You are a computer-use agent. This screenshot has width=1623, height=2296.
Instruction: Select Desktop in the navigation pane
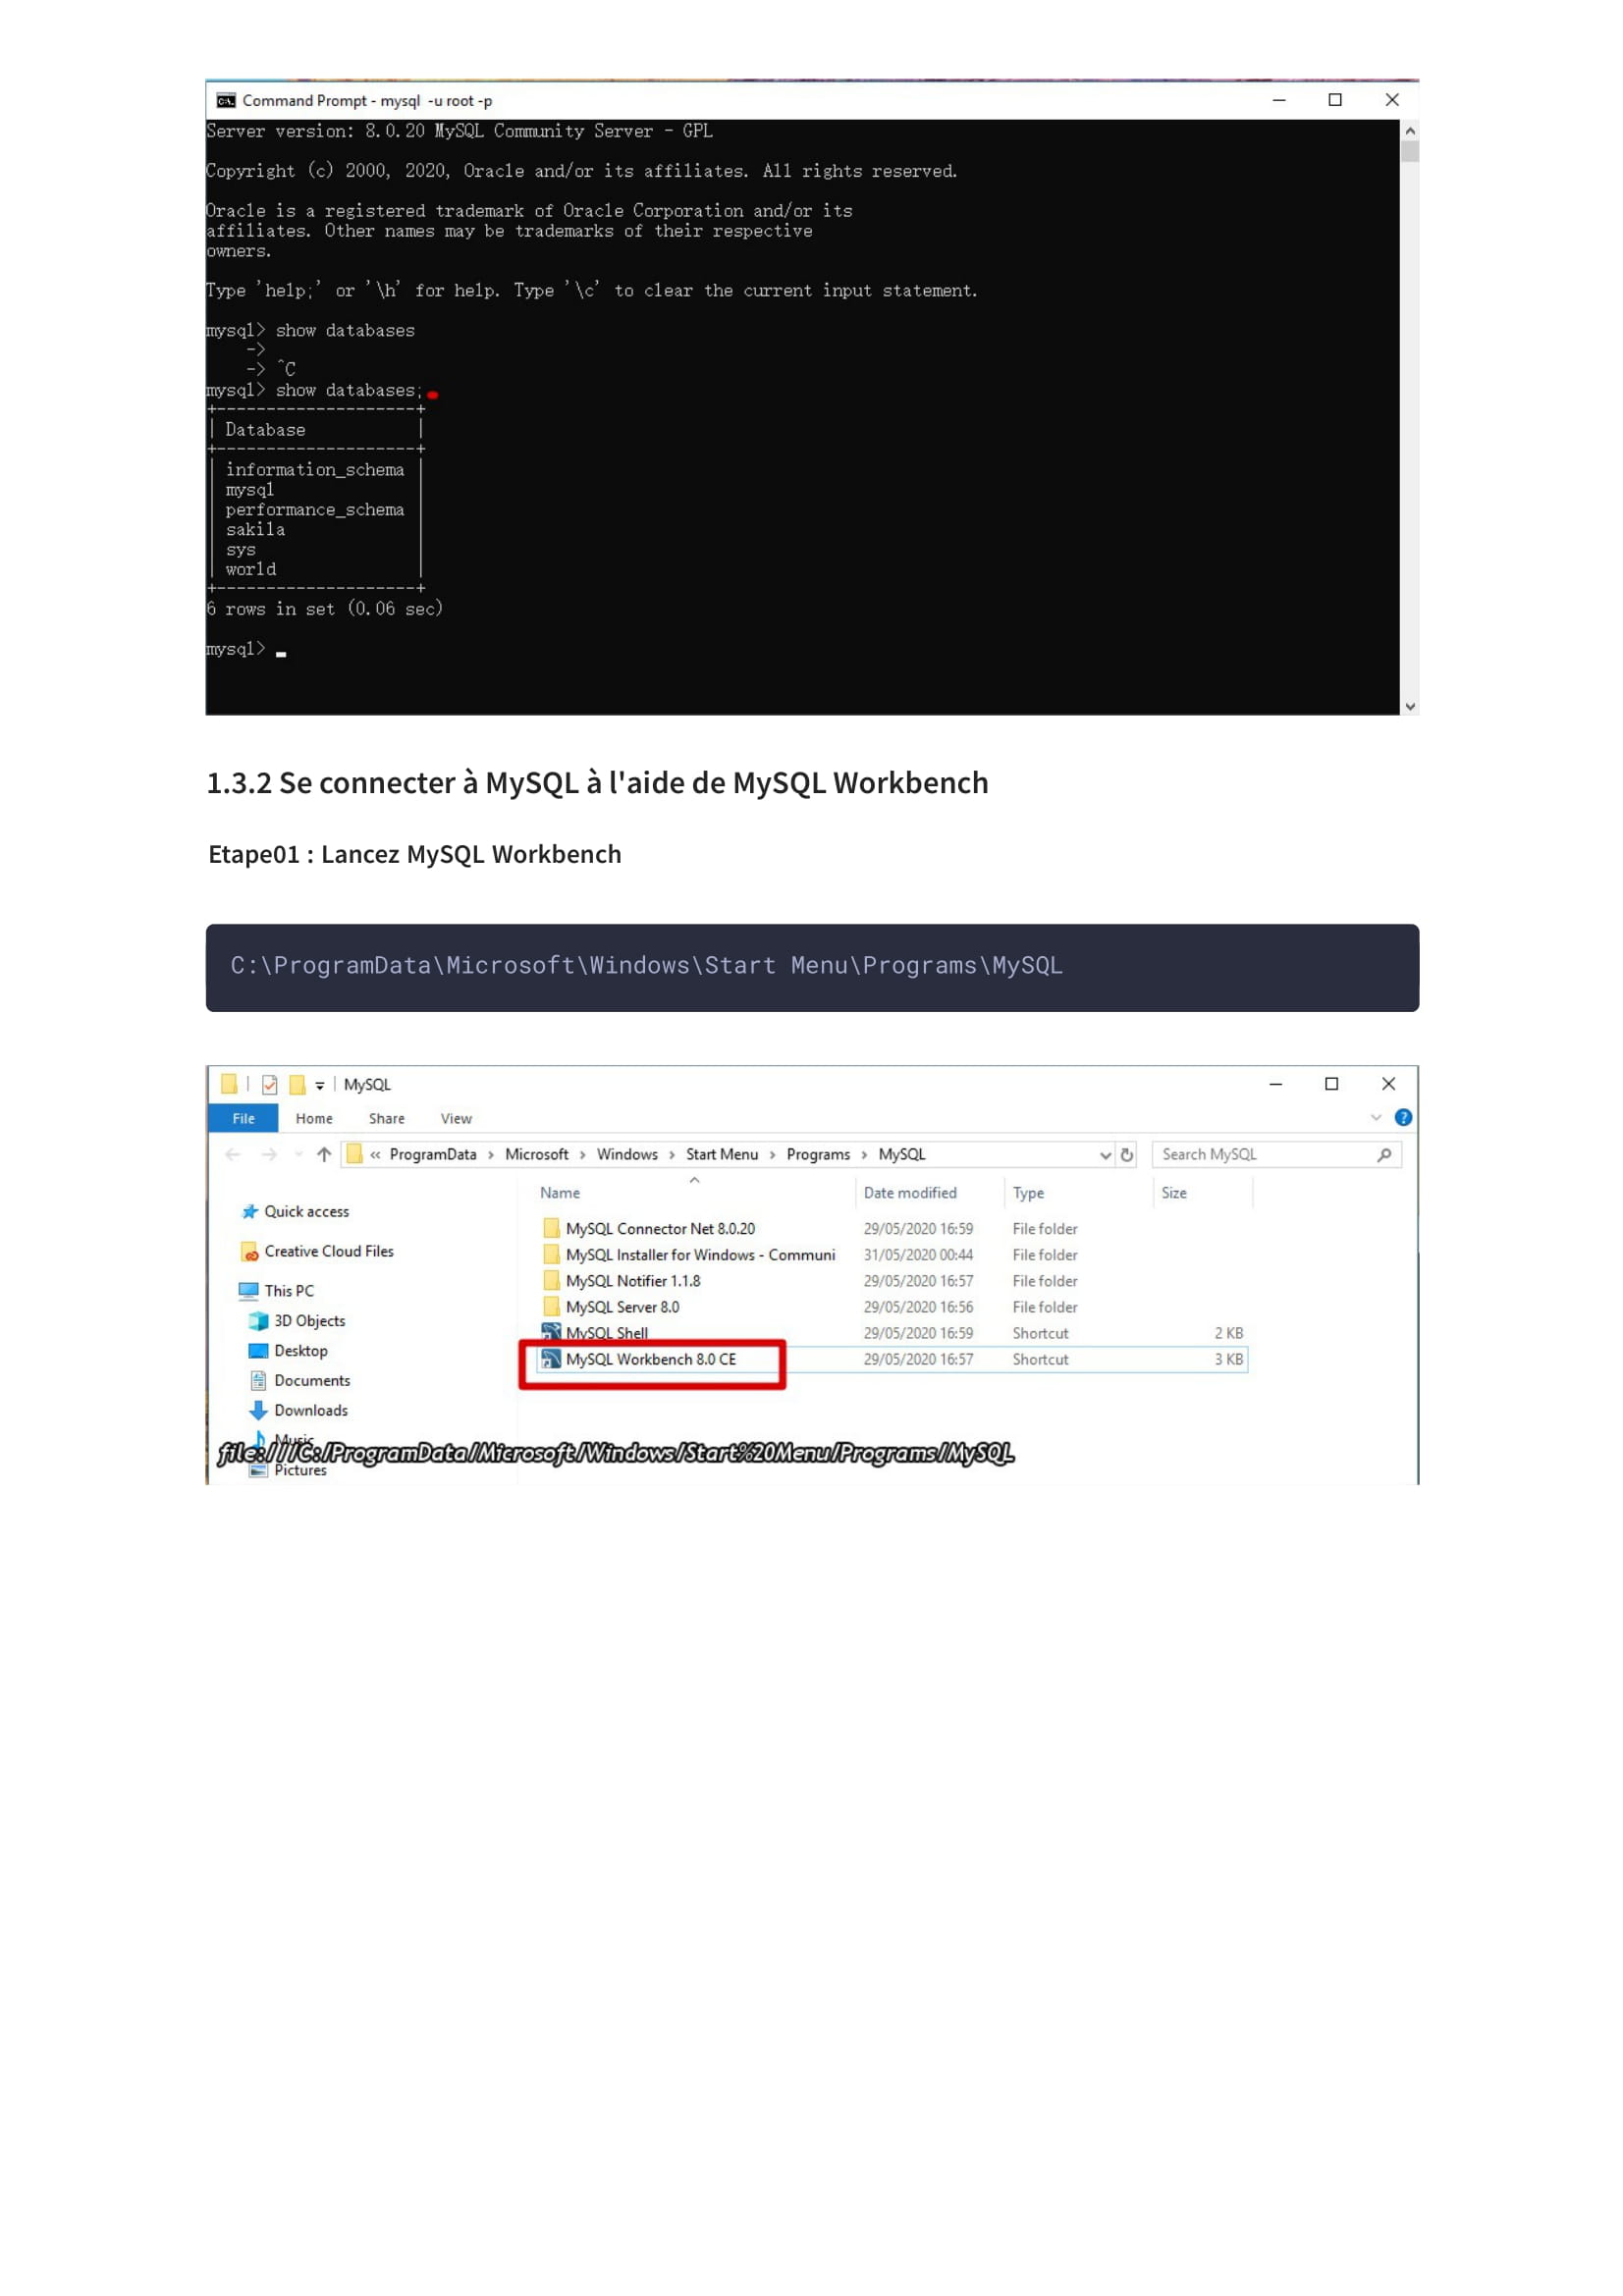pyautogui.click(x=288, y=1350)
